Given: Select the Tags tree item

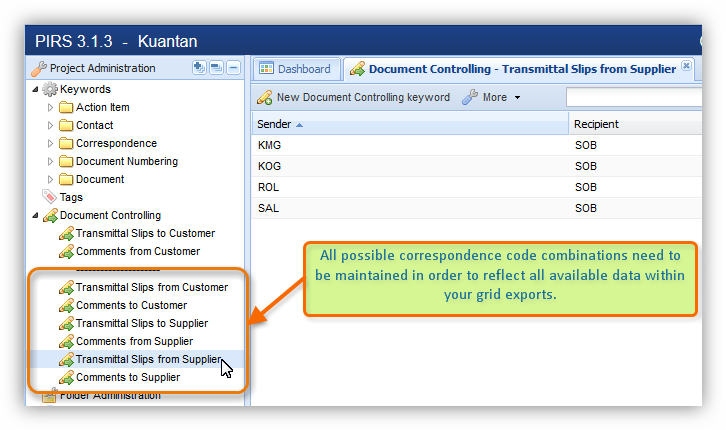Looking at the screenshot, I should pyautogui.click(x=71, y=198).
